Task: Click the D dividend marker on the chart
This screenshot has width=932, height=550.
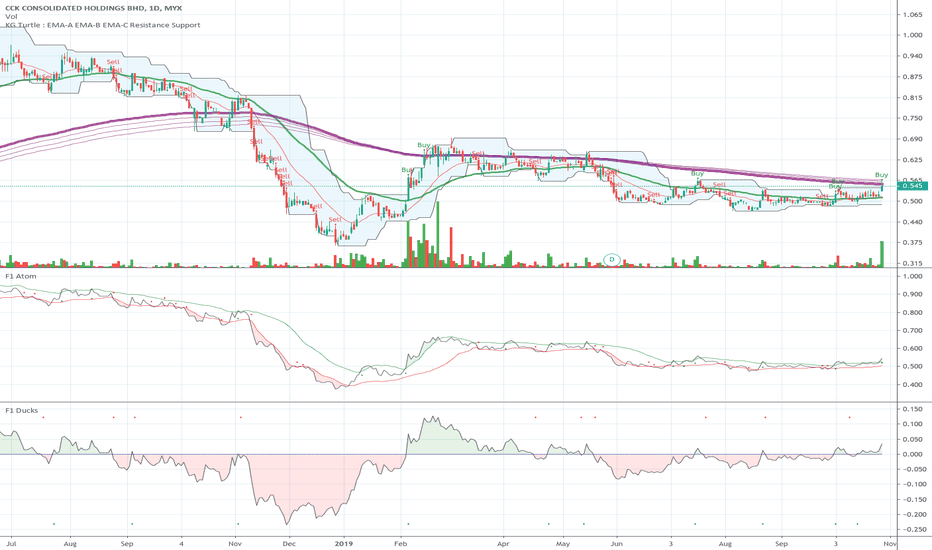Action: click(612, 259)
